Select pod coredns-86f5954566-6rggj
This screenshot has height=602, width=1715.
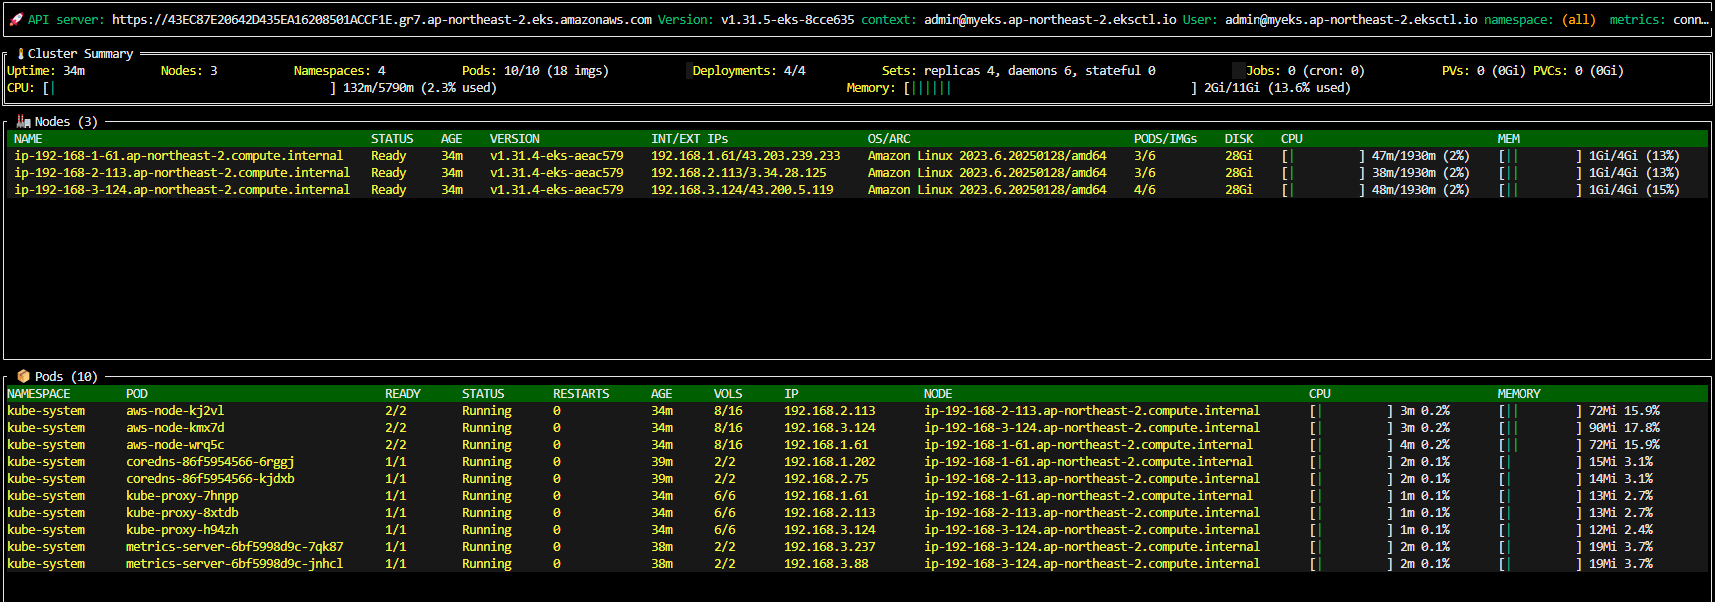coord(857,461)
